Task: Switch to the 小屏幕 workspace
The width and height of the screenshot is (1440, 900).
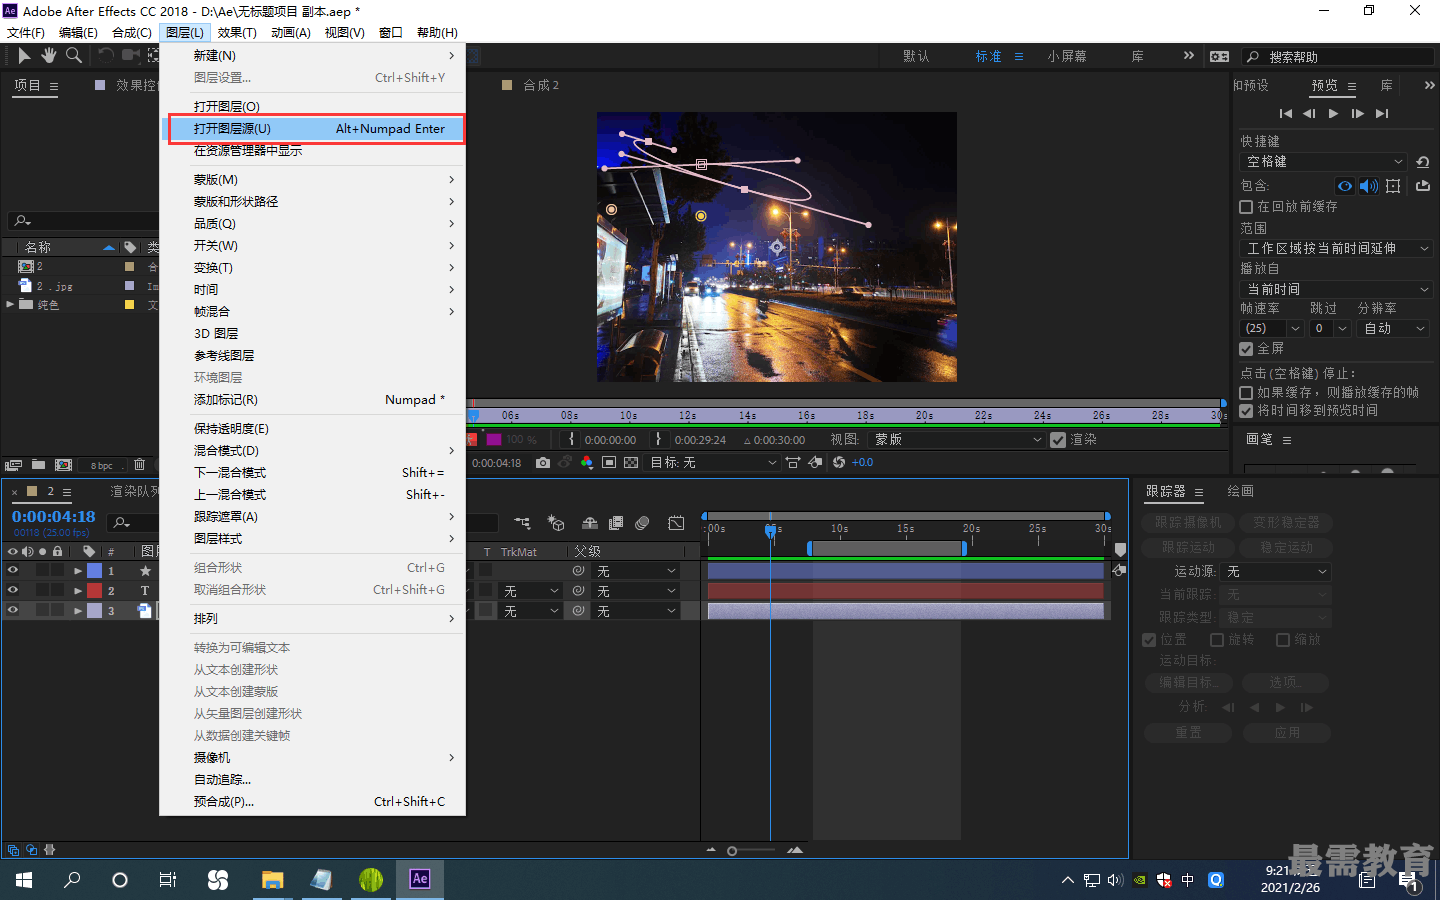Action: click(1067, 57)
